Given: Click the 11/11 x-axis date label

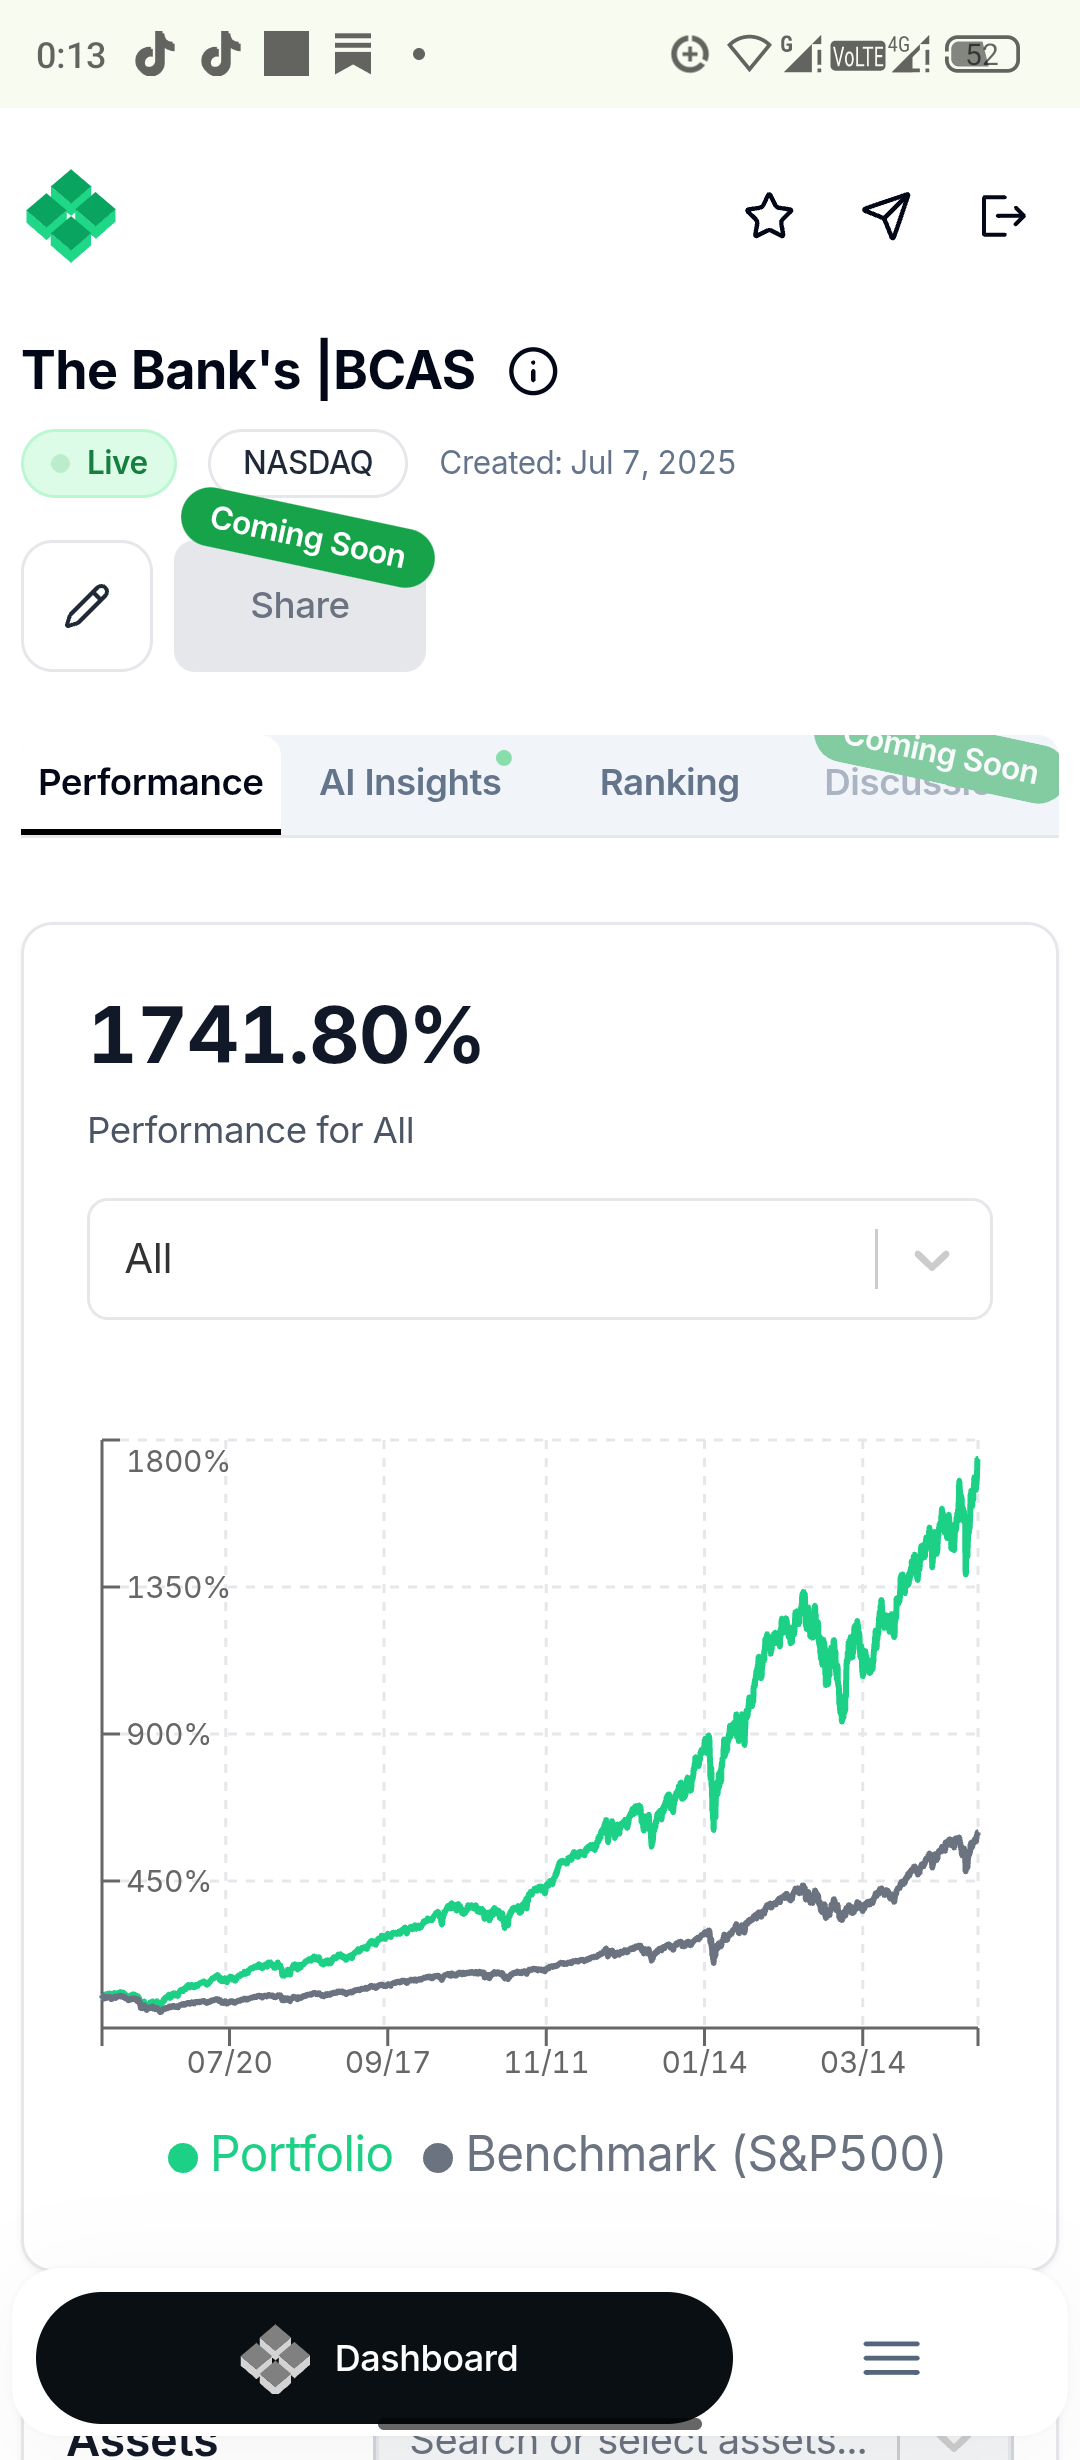Looking at the screenshot, I should tap(546, 2062).
